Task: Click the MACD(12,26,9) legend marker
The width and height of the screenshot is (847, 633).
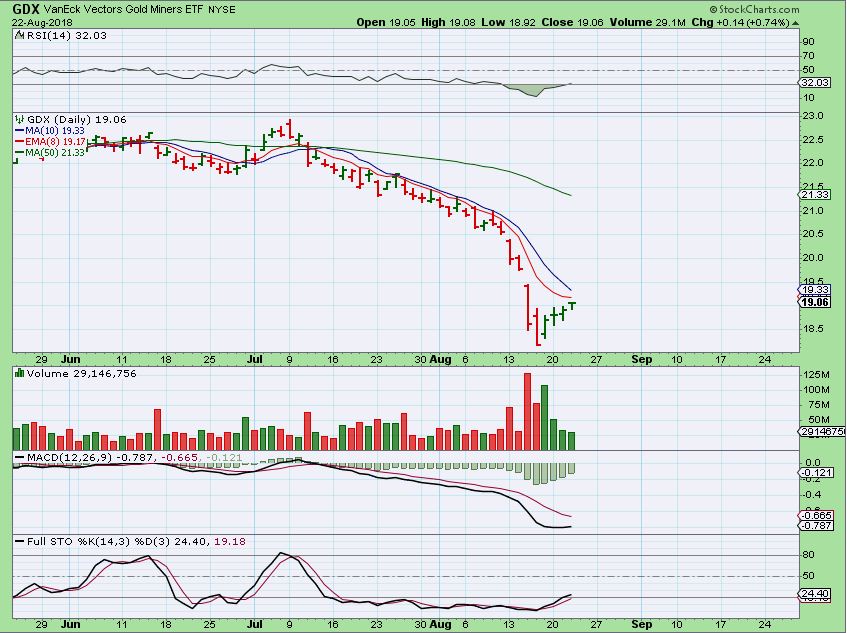Action: tap(19, 457)
